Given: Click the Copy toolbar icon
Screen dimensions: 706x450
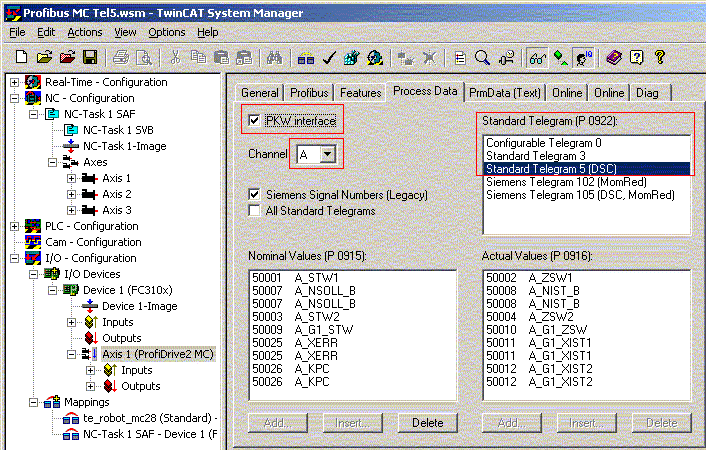Looking at the screenshot, I should click(x=198, y=57).
